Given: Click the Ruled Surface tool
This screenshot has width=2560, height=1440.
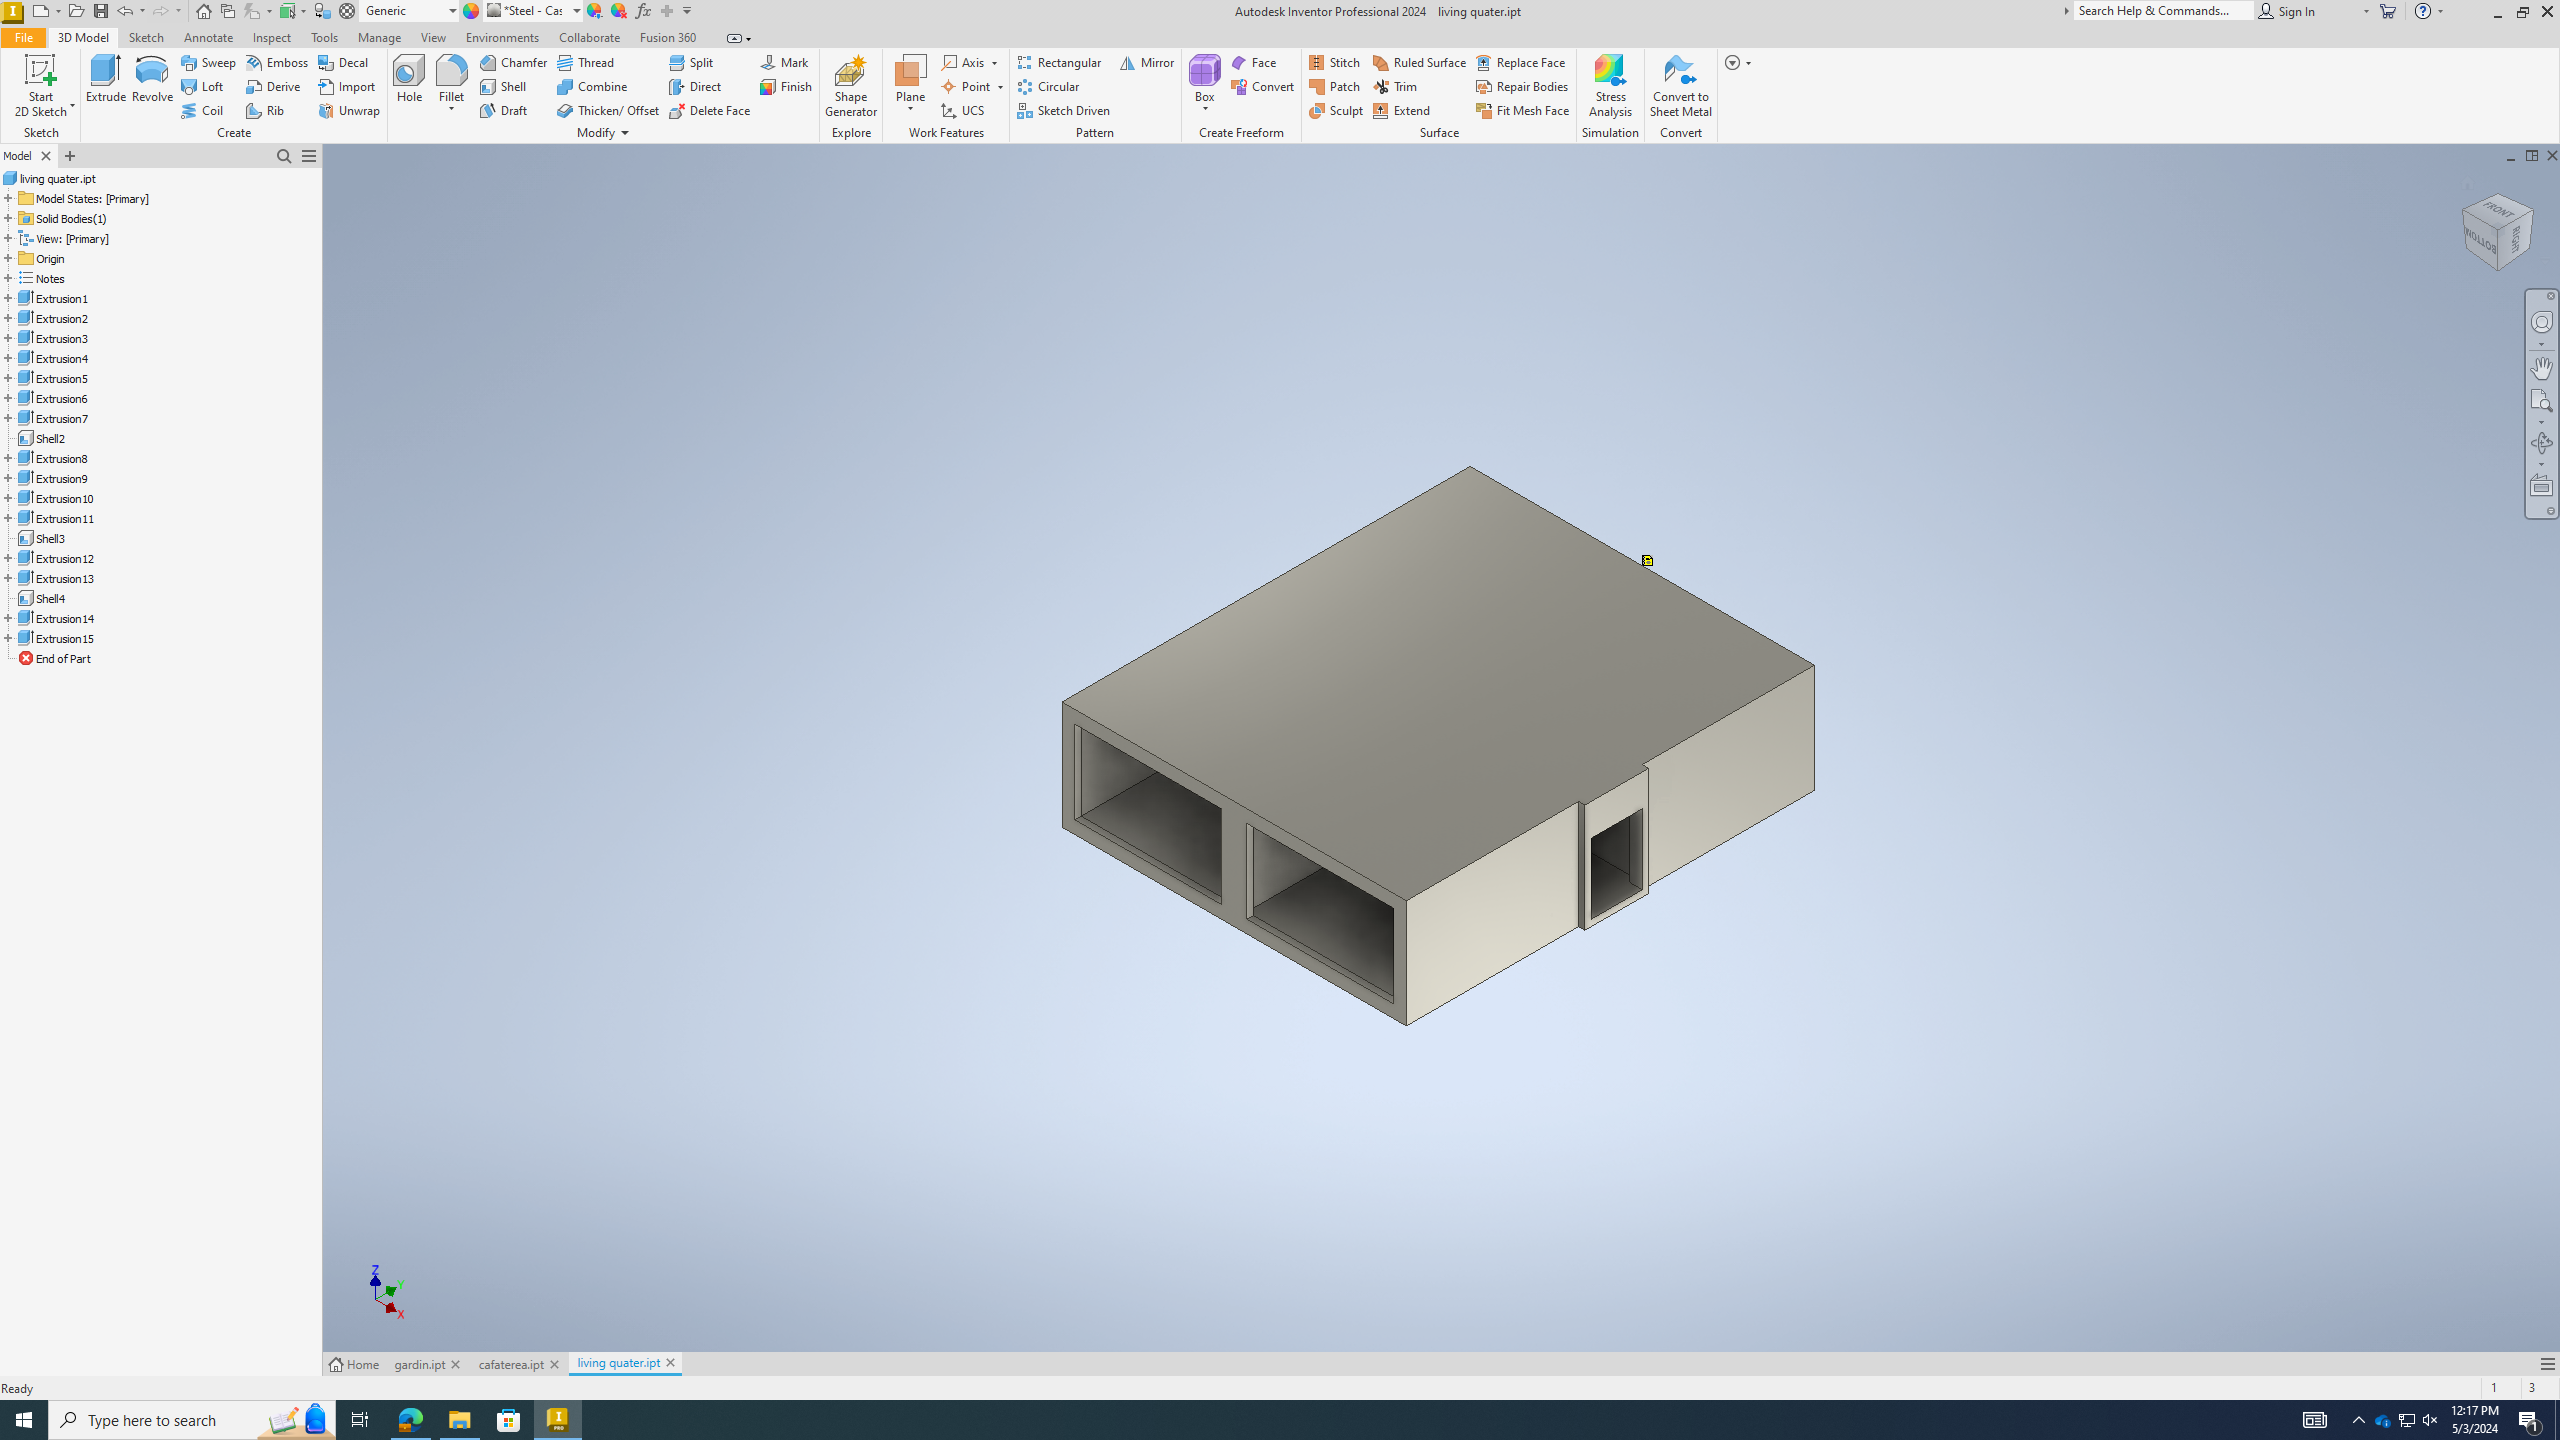Looking at the screenshot, I should point(1419,62).
